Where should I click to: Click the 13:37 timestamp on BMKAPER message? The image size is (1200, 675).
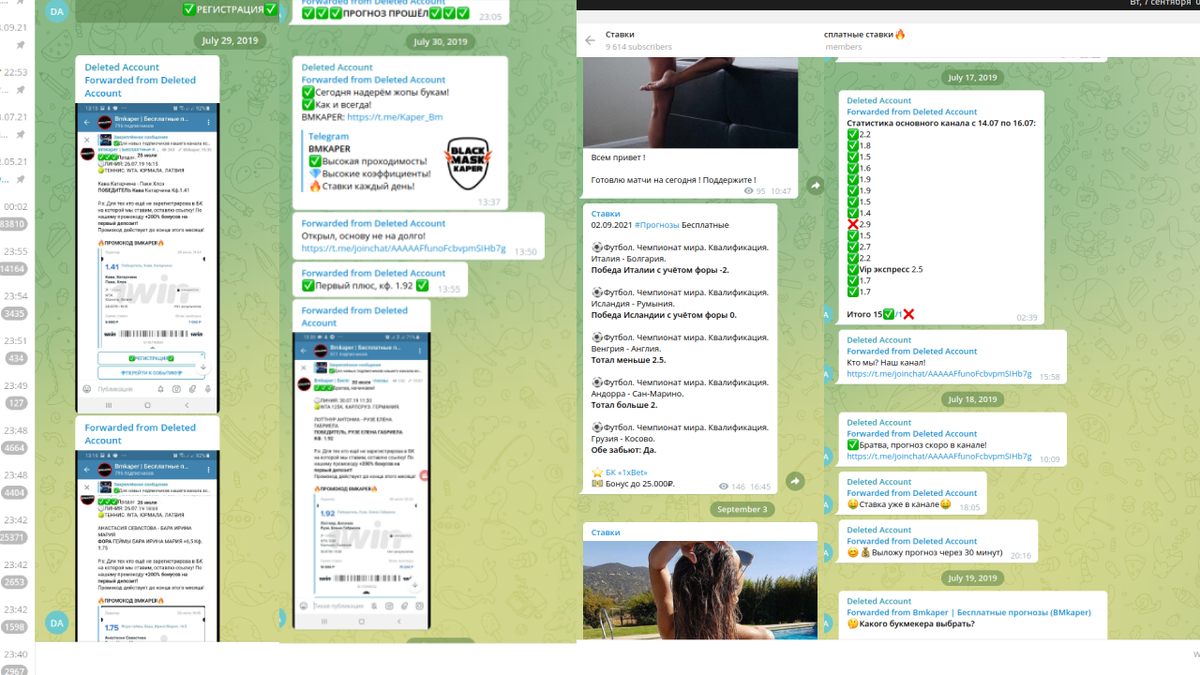pyautogui.click(x=489, y=202)
